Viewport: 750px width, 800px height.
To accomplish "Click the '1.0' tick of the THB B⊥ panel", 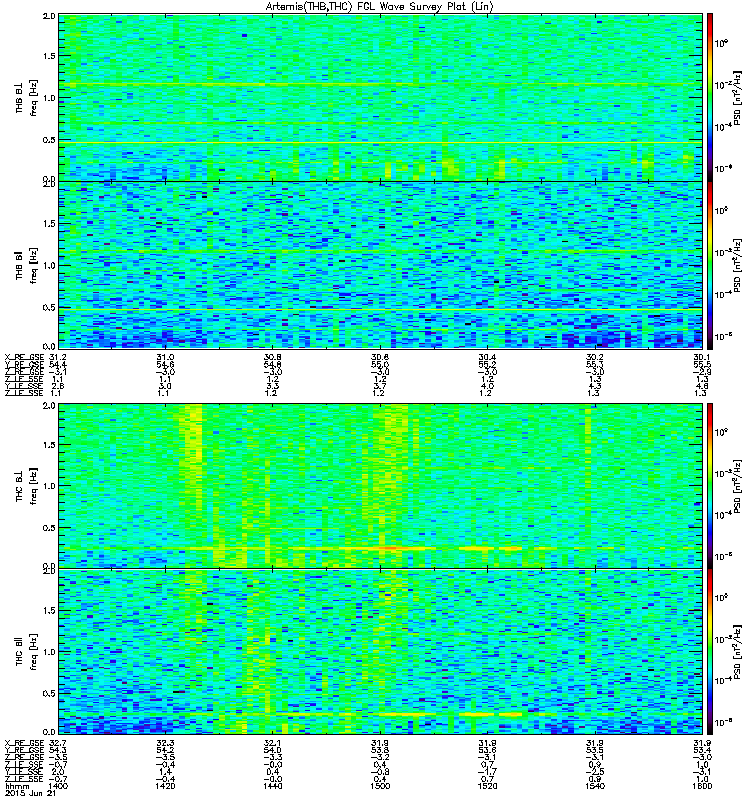I will (49, 98).
